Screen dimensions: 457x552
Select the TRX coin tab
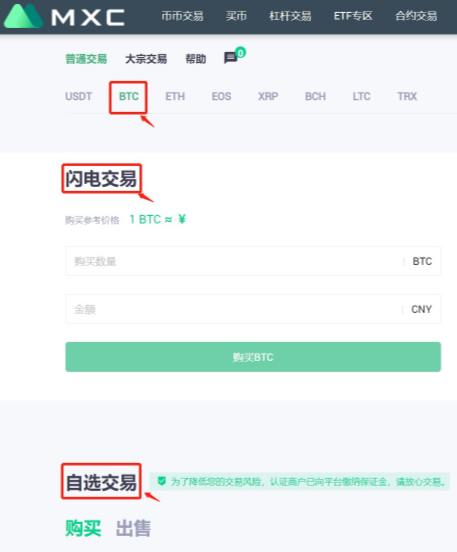coord(407,96)
